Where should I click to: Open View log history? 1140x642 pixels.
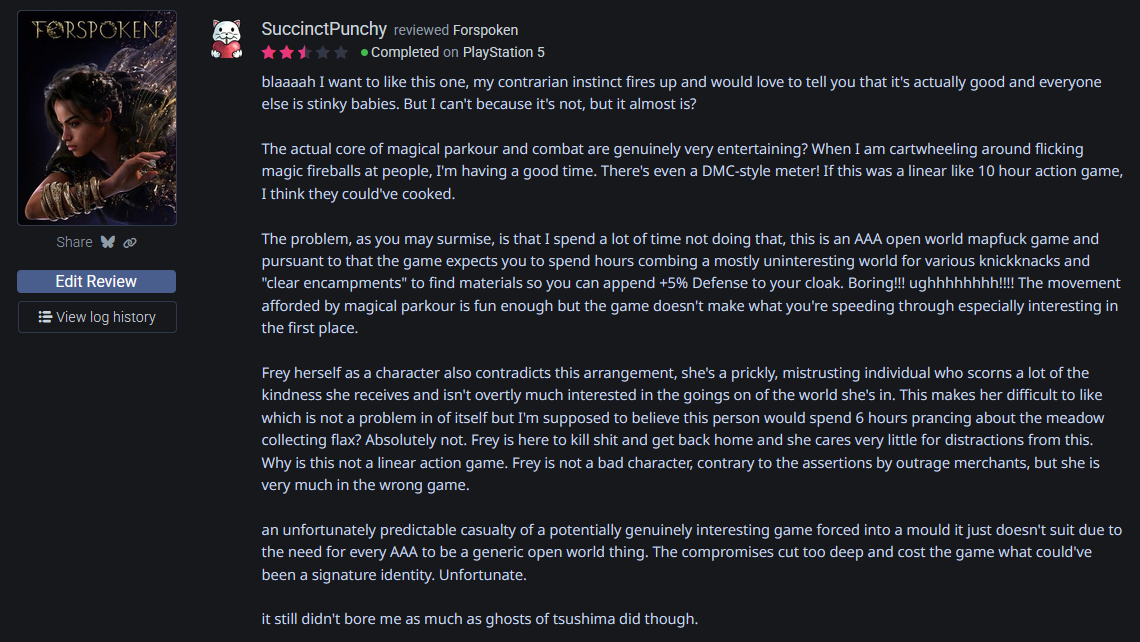coord(97,317)
